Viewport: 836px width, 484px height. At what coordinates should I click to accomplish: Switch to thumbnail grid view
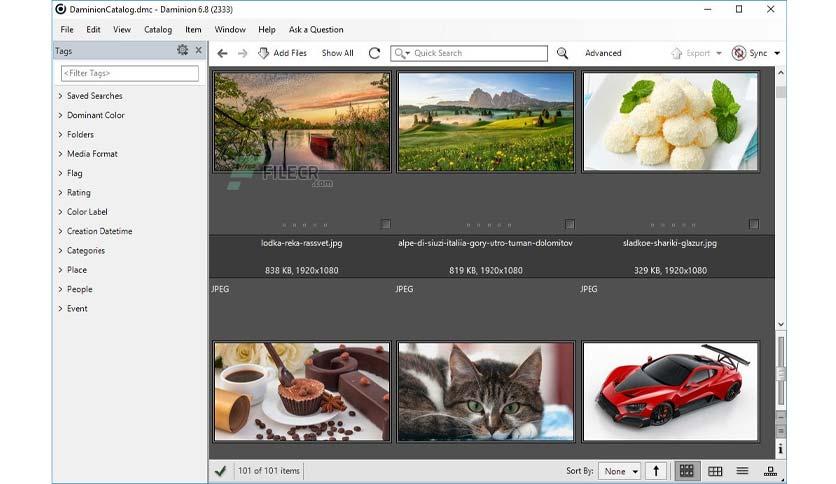686,471
